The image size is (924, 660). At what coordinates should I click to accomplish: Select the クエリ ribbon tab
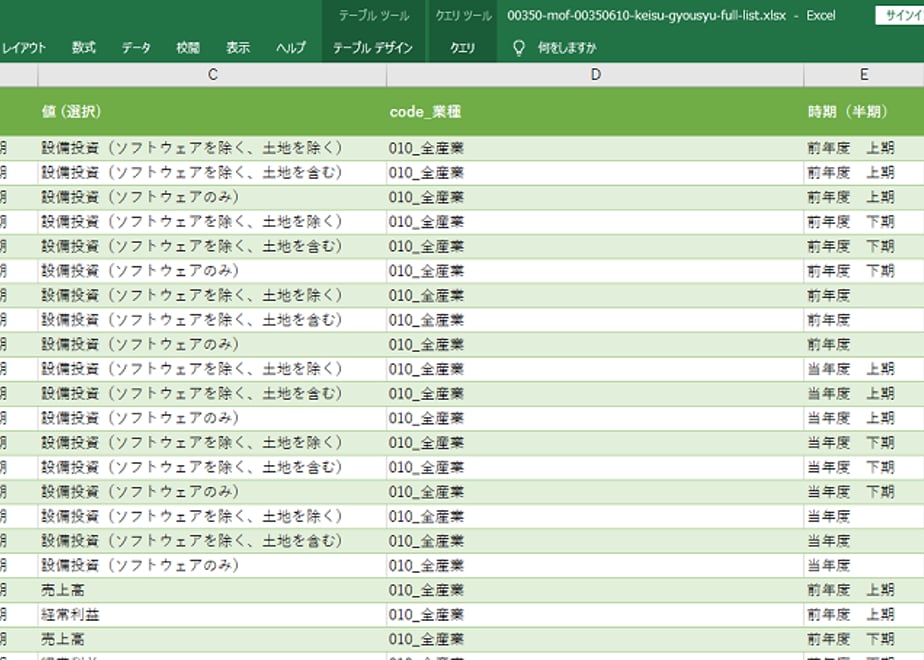[x=463, y=48]
